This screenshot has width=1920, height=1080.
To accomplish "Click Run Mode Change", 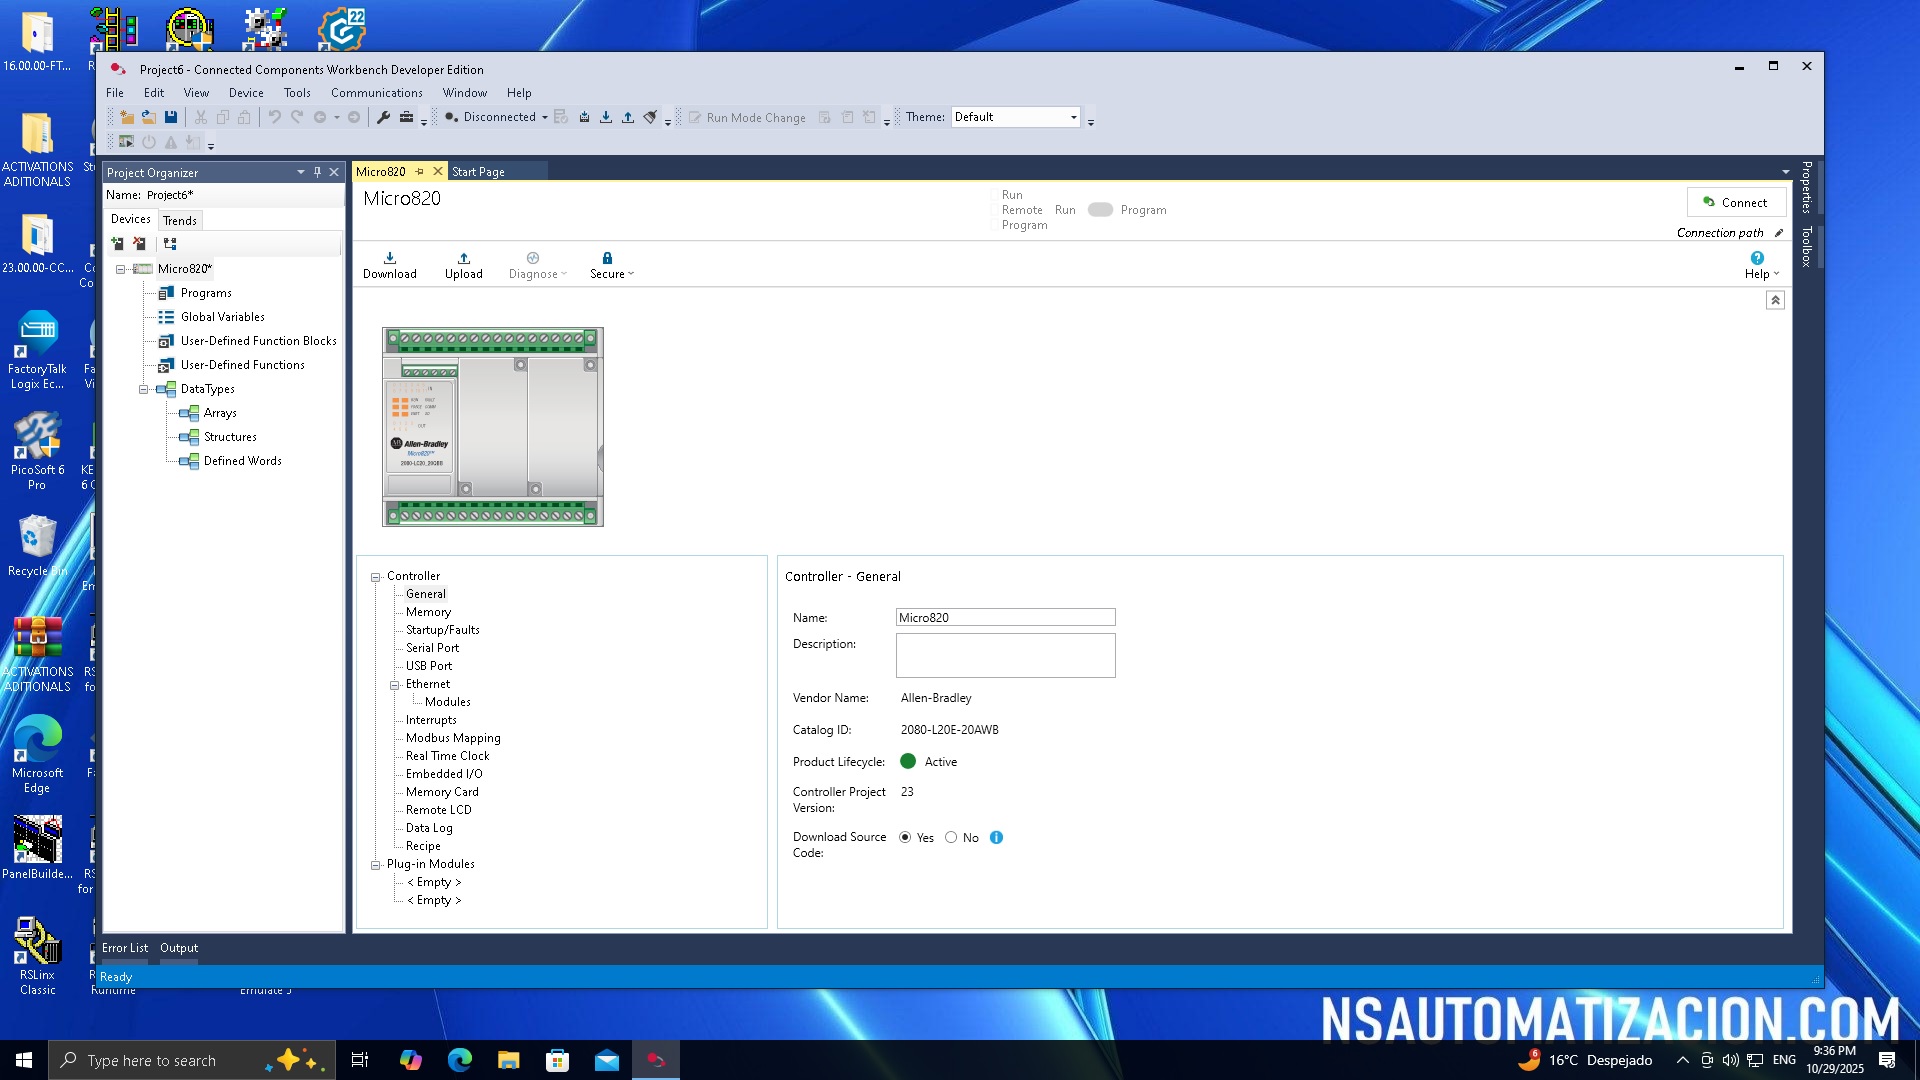I will coord(754,117).
